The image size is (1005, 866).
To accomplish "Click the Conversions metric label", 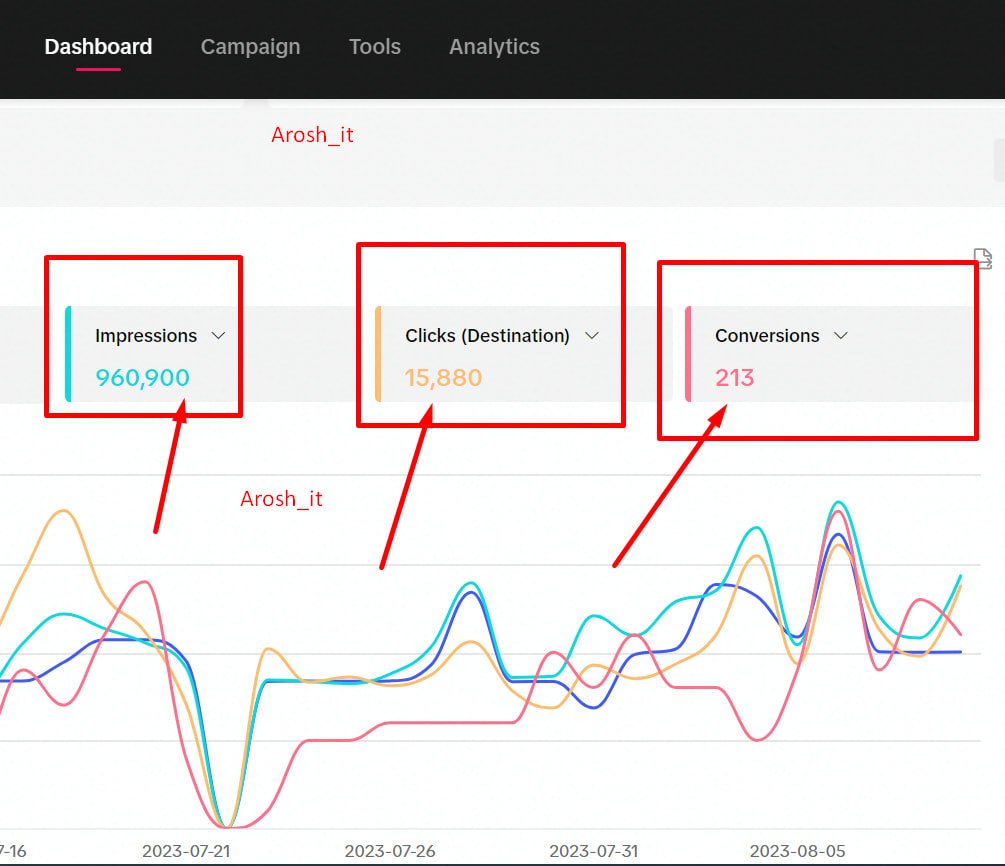I will tap(767, 336).
